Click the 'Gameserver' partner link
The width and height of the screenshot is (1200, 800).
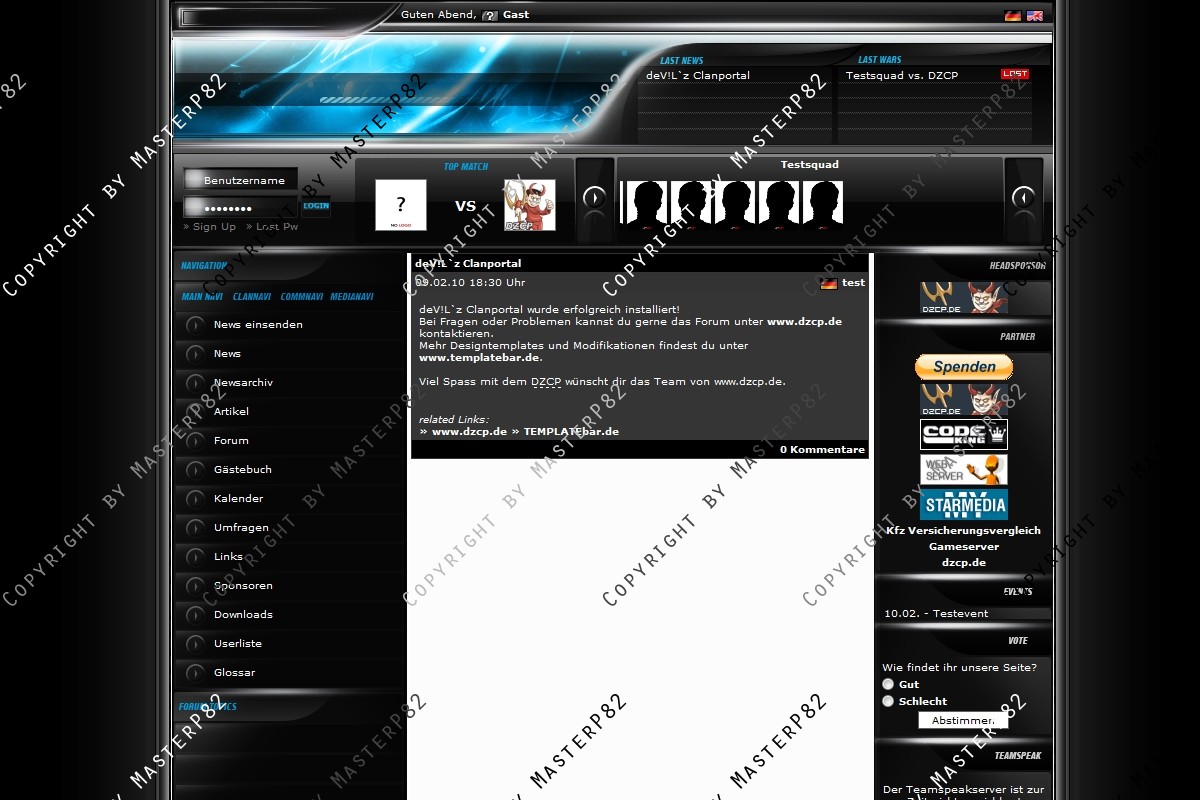963,547
